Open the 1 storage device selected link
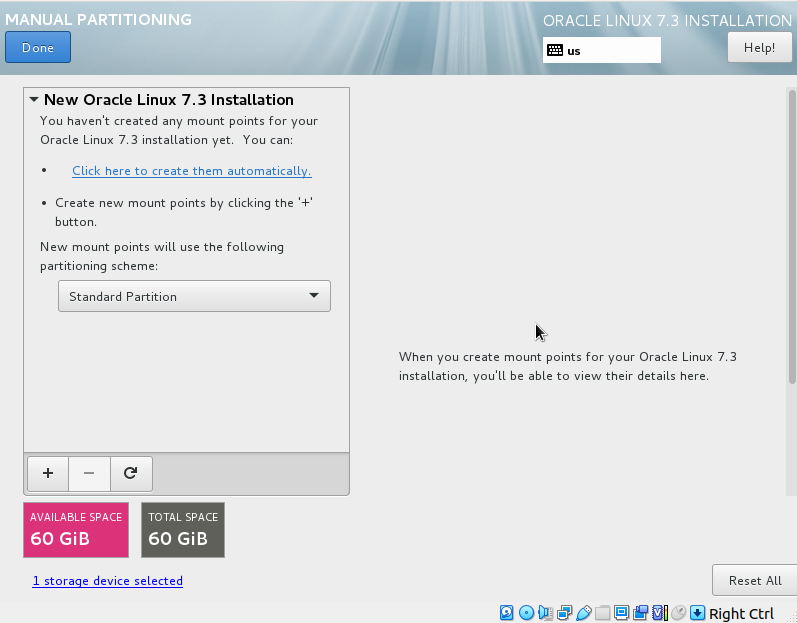 point(107,581)
